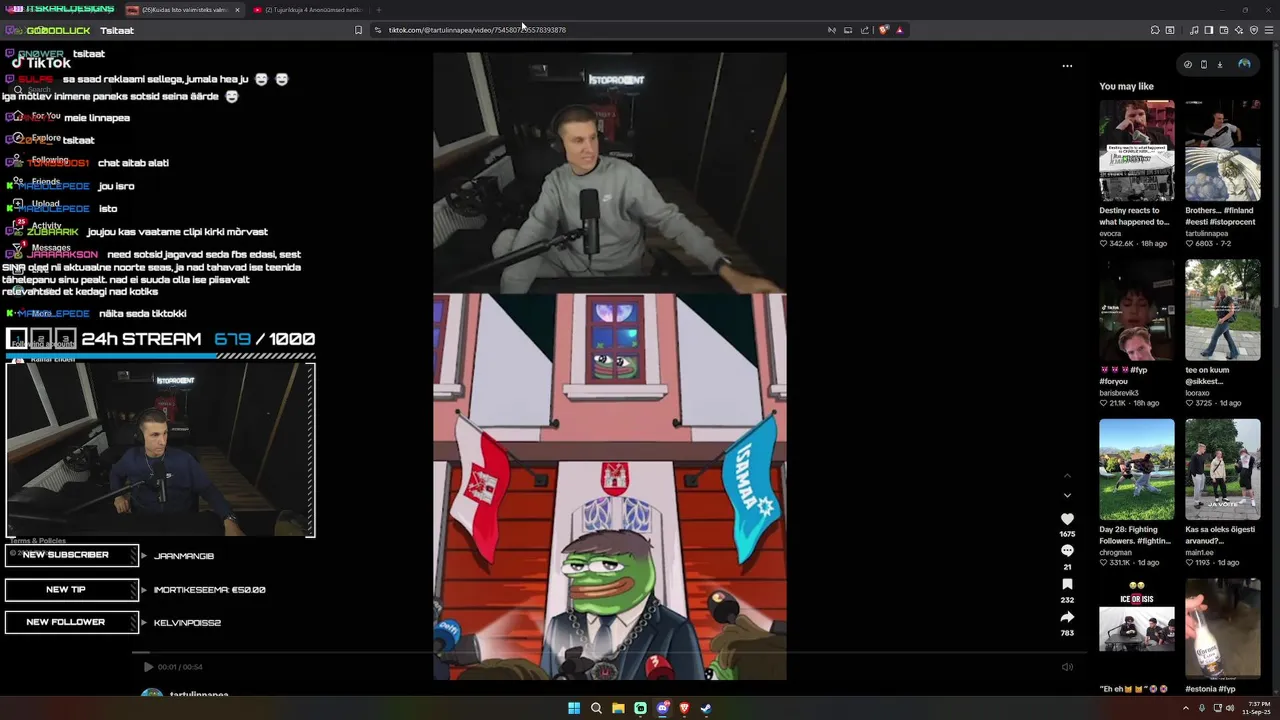Like the TikTok video with the heart icon
The width and height of the screenshot is (1280, 720).
(x=1067, y=519)
